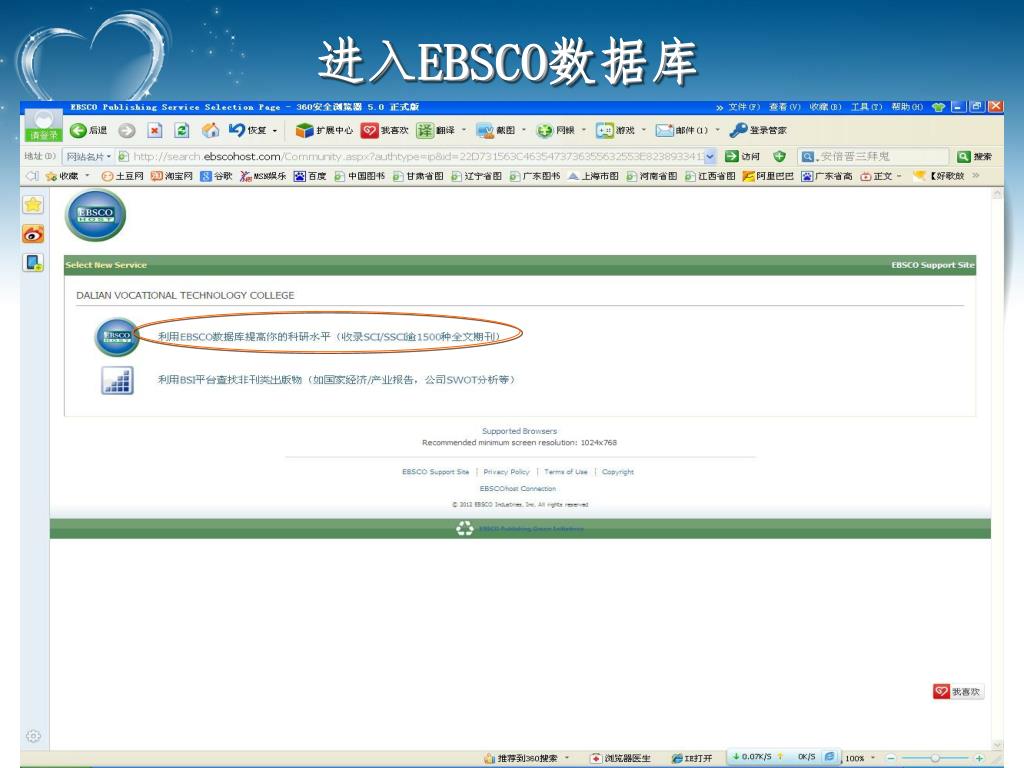Click the mobile device icon in sidebar
Image resolution: width=1024 pixels, height=768 pixels.
[x=33, y=263]
